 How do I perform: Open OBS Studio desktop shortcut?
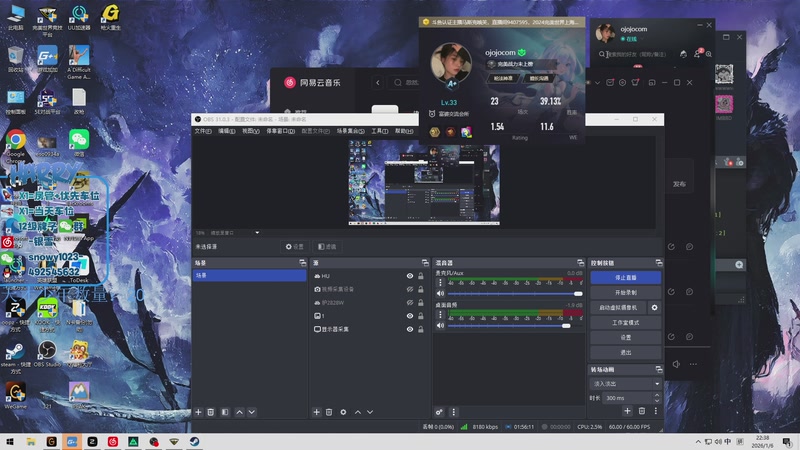click(x=47, y=354)
